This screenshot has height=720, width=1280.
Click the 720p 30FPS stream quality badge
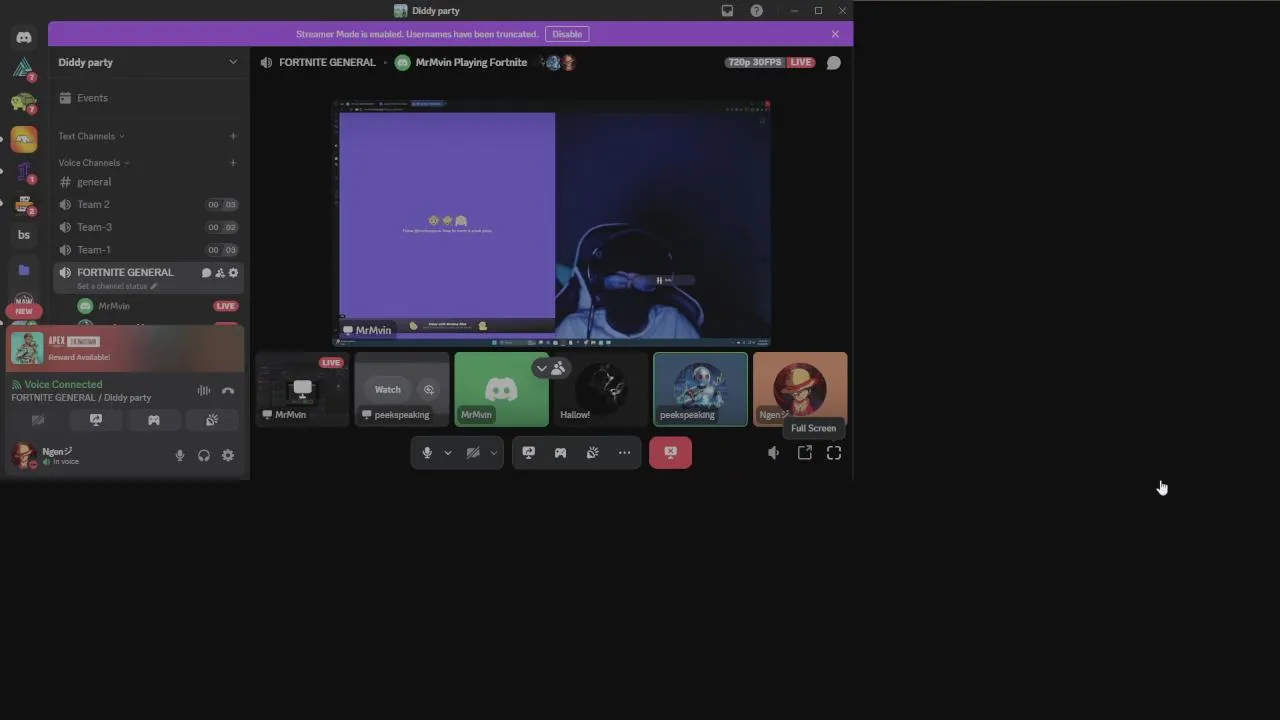754,62
